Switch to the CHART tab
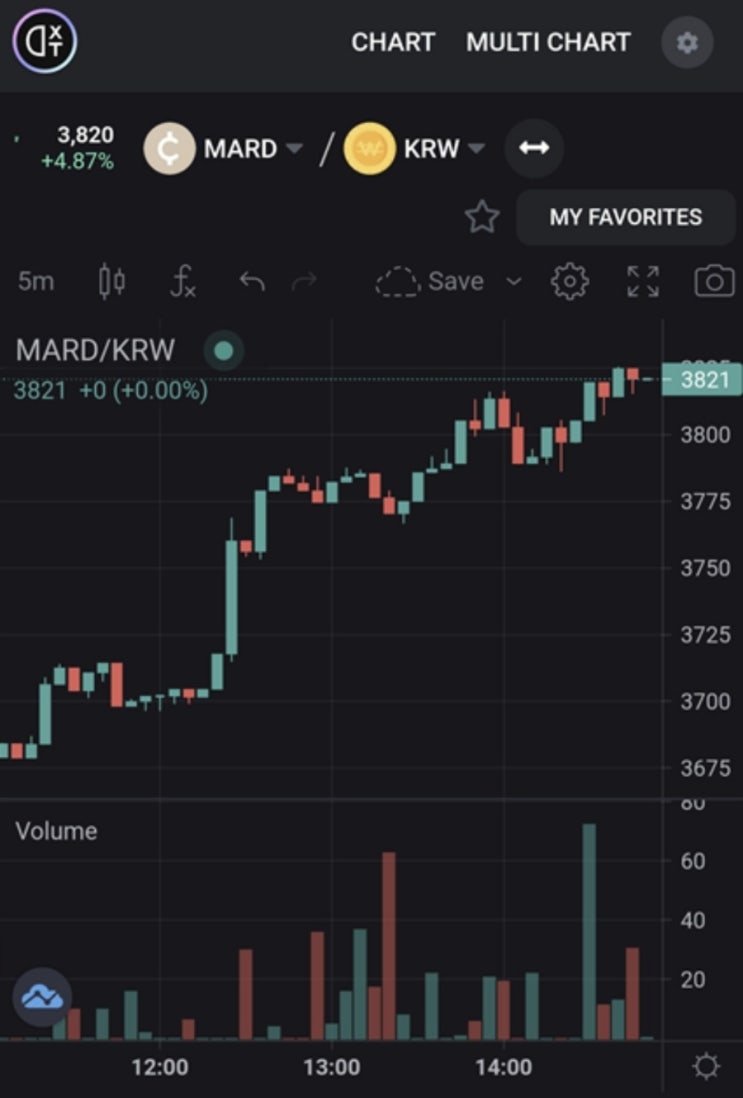The height and width of the screenshot is (1098, 743). point(393,42)
